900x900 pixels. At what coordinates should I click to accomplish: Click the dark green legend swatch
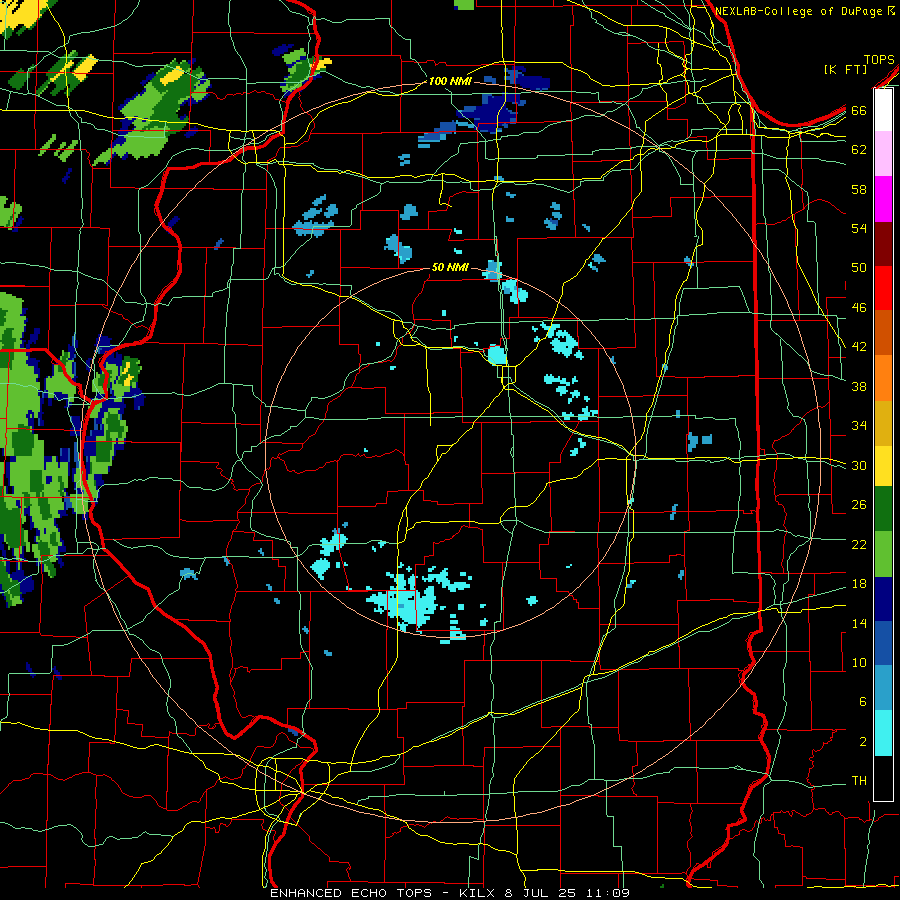[883, 509]
